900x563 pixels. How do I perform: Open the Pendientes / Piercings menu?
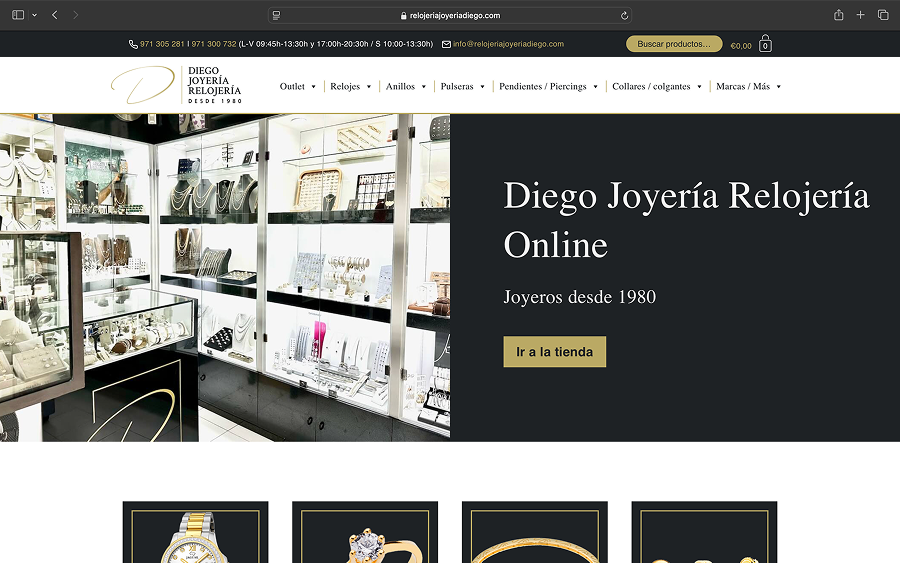[x=548, y=87]
